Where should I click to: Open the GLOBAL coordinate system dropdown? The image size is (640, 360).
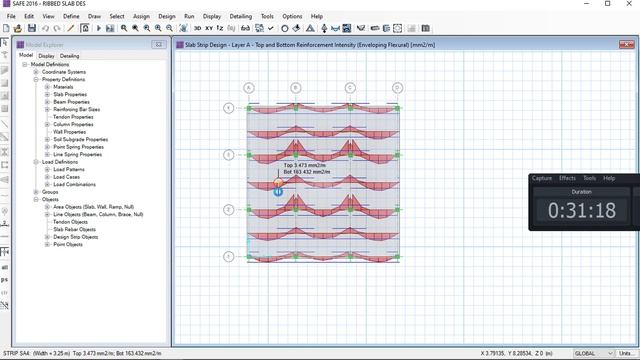[594, 353]
